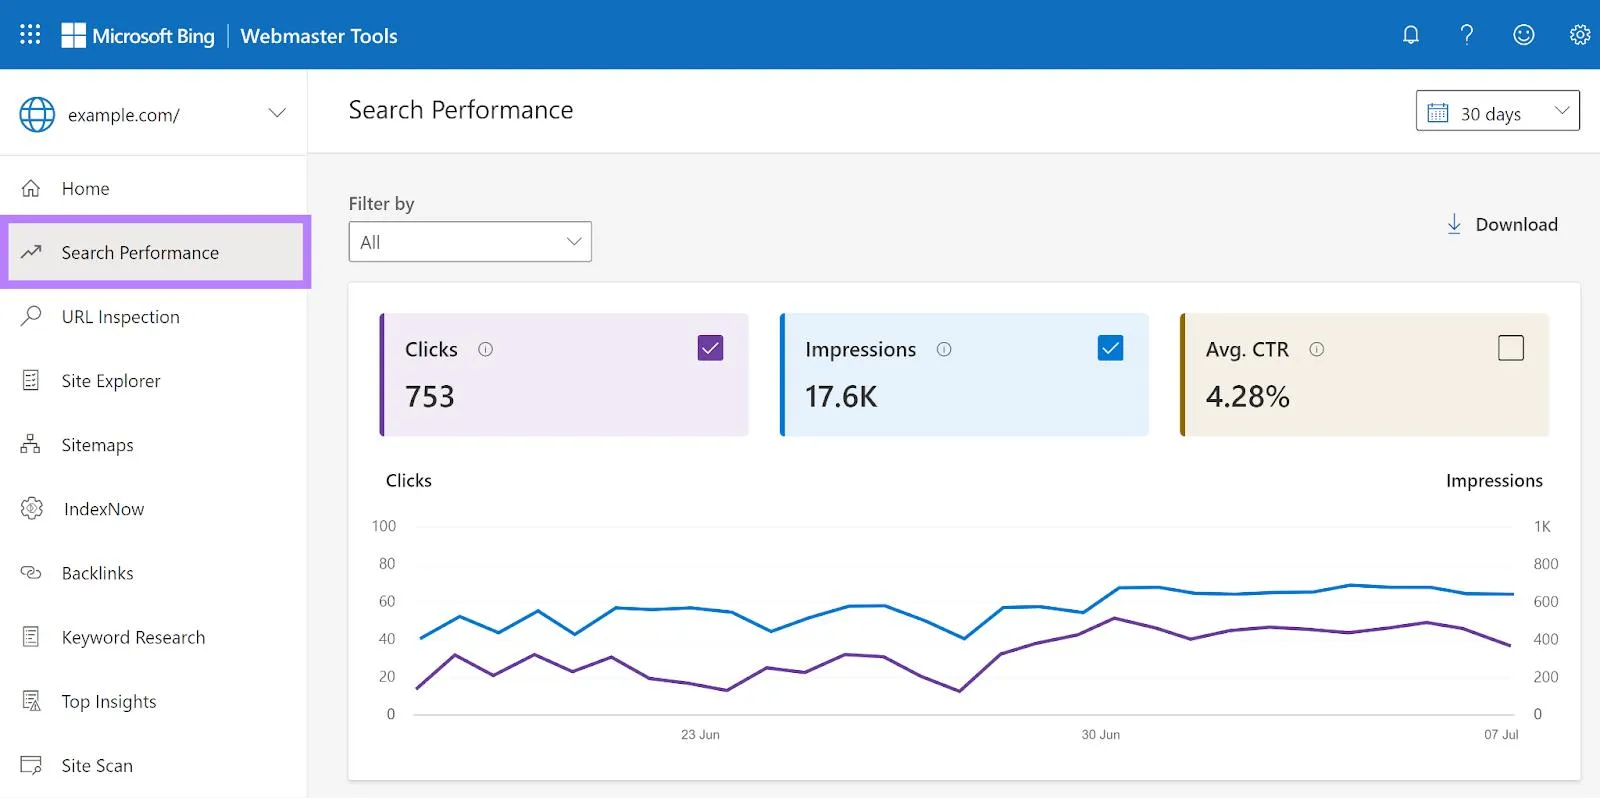Image resolution: width=1600 pixels, height=798 pixels.
Task: Click the Microsoft Bing logo
Action: (138, 36)
